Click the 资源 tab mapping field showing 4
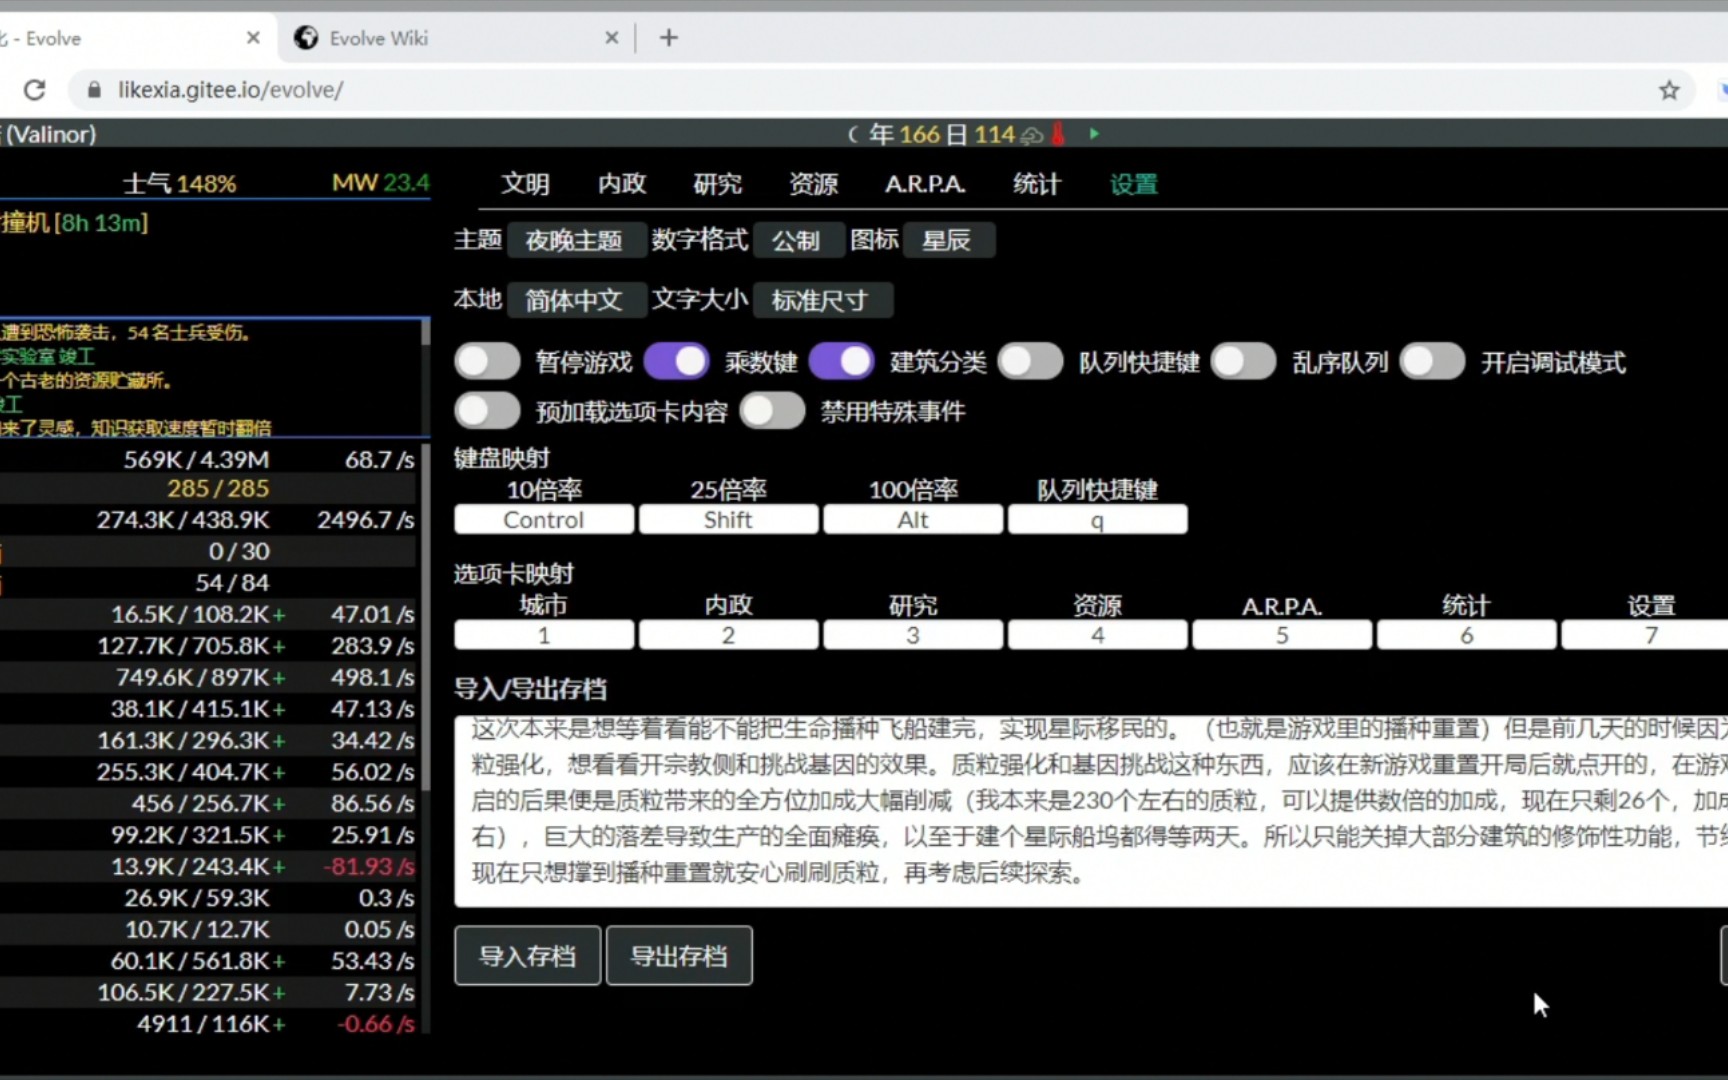The height and width of the screenshot is (1080, 1728). 1098,635
